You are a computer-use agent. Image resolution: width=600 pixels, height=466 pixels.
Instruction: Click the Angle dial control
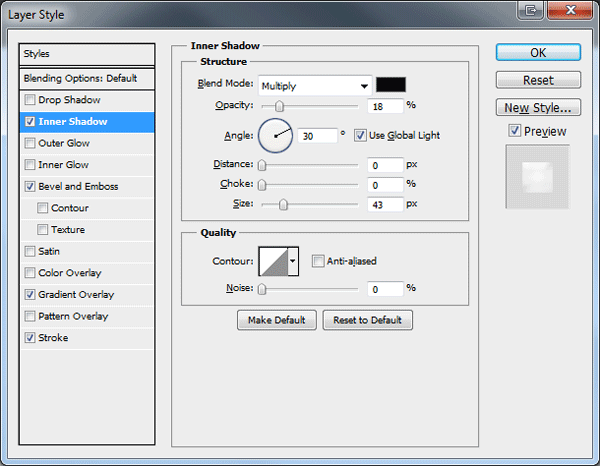pos(276,136)
